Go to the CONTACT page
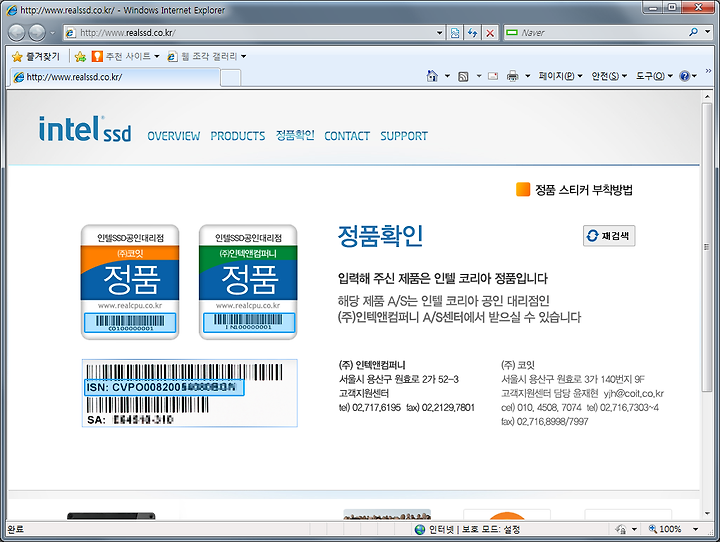Viewport: 720px width, 542px height. tap(347, 136)
